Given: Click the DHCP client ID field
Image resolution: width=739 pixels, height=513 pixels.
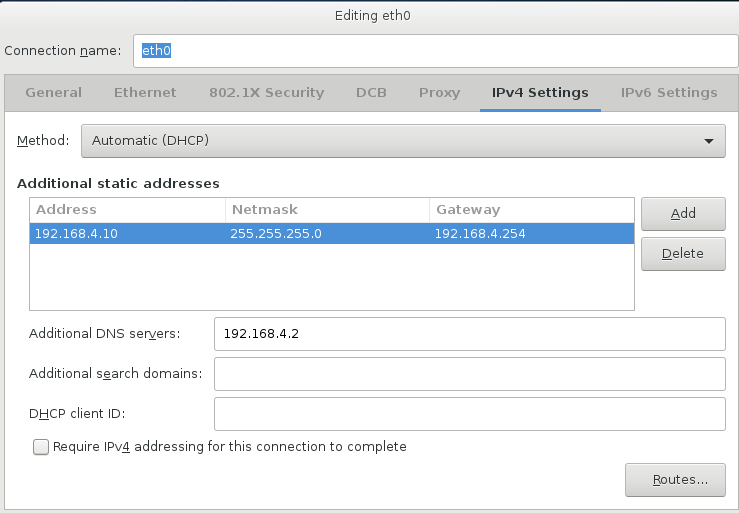Looking at the screenshot, I should (x=469, y=413).
